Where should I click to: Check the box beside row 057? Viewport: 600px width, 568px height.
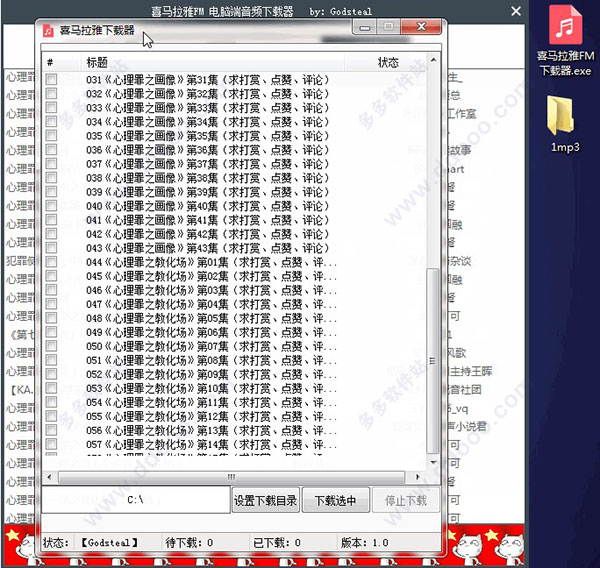click(x=51, y=444)
